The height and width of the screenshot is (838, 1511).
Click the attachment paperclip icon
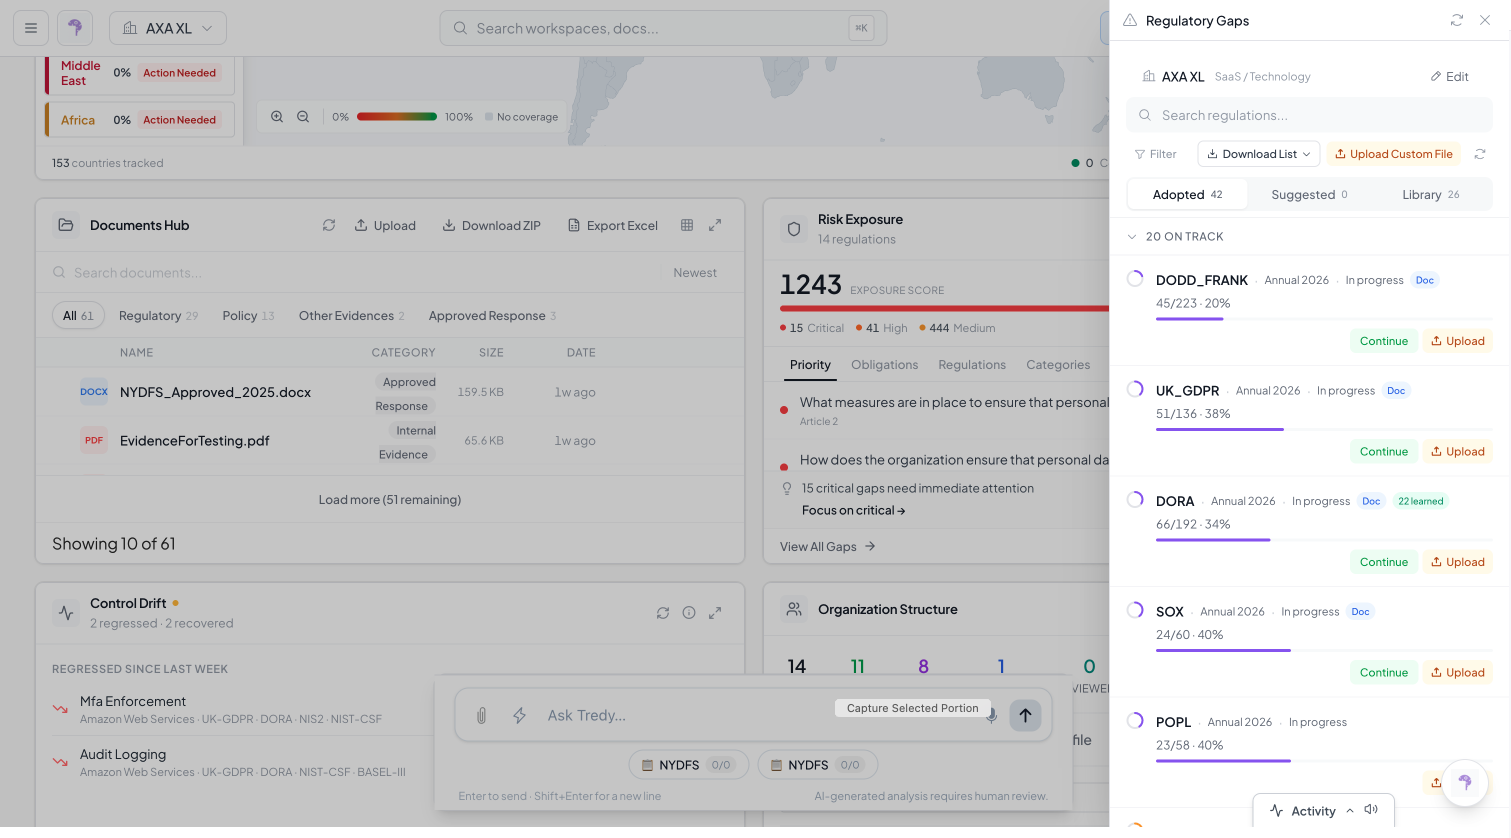tap(481, 715)
